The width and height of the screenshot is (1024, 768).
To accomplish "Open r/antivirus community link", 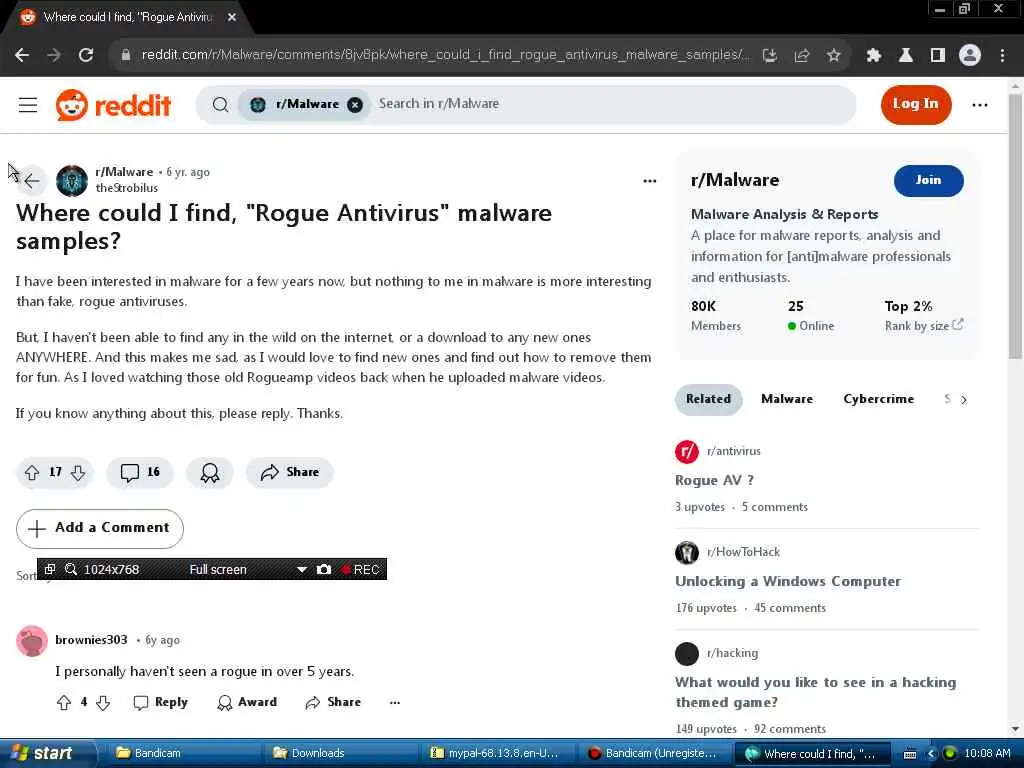I will coord(733,451).
